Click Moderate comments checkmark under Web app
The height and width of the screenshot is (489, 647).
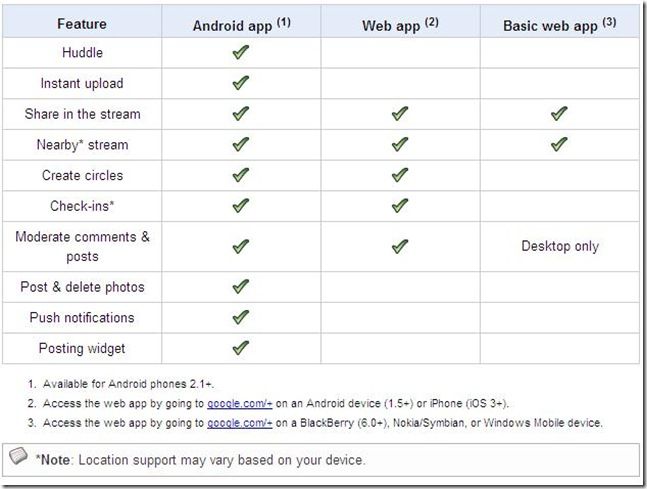click(x=400, y=246)
